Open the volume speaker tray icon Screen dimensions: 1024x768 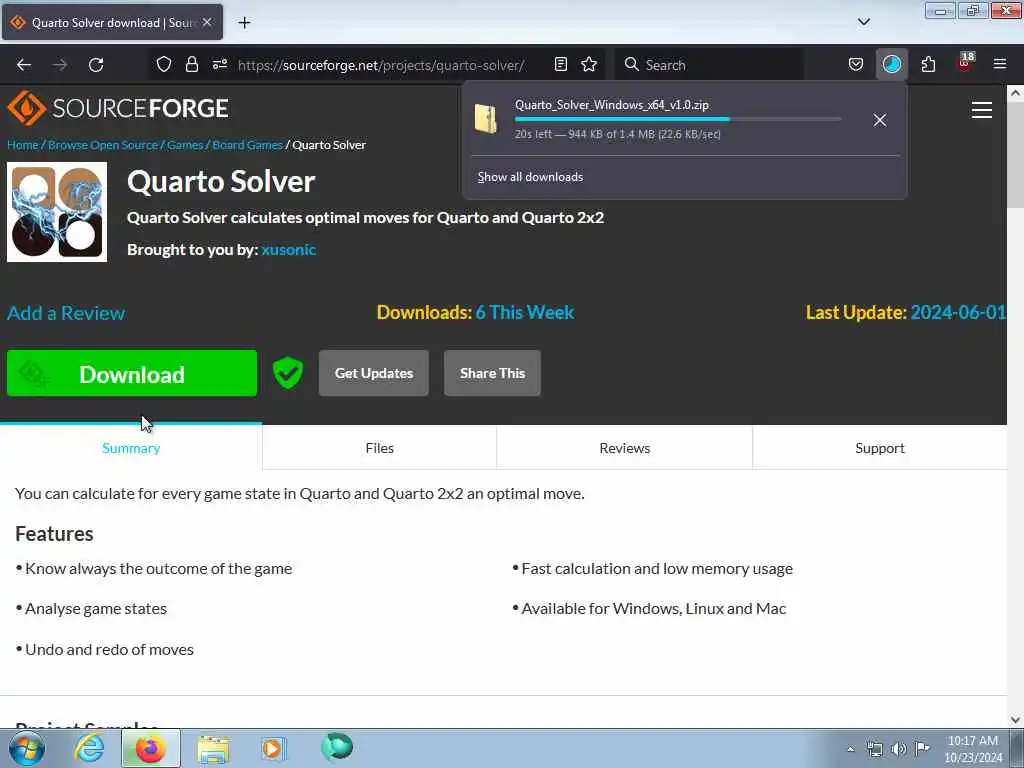pyautogui.click(x=899, y=749)
